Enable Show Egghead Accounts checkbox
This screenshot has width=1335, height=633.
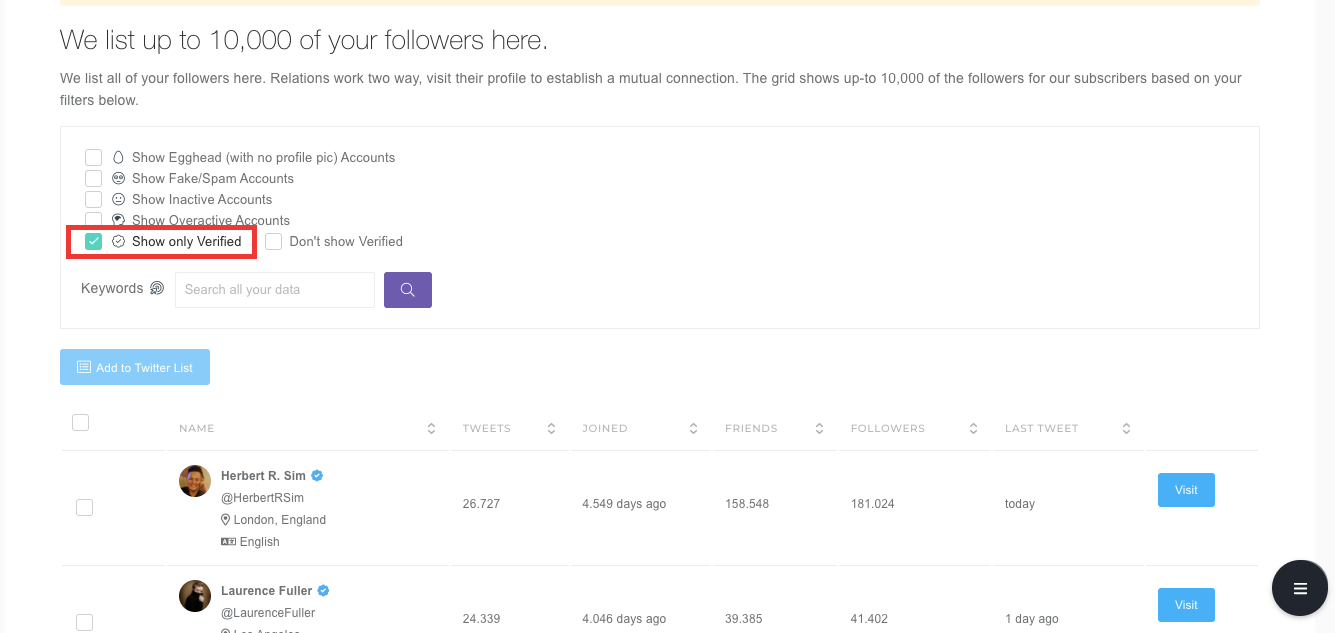(x=93, y=157)
